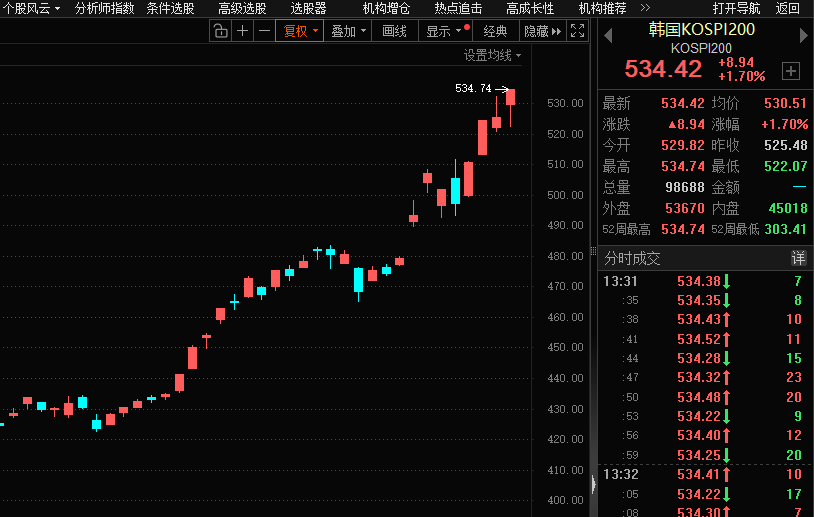Go to previous stock with left arrow
This screenshot has height=517, width=814.
[606, 35]
